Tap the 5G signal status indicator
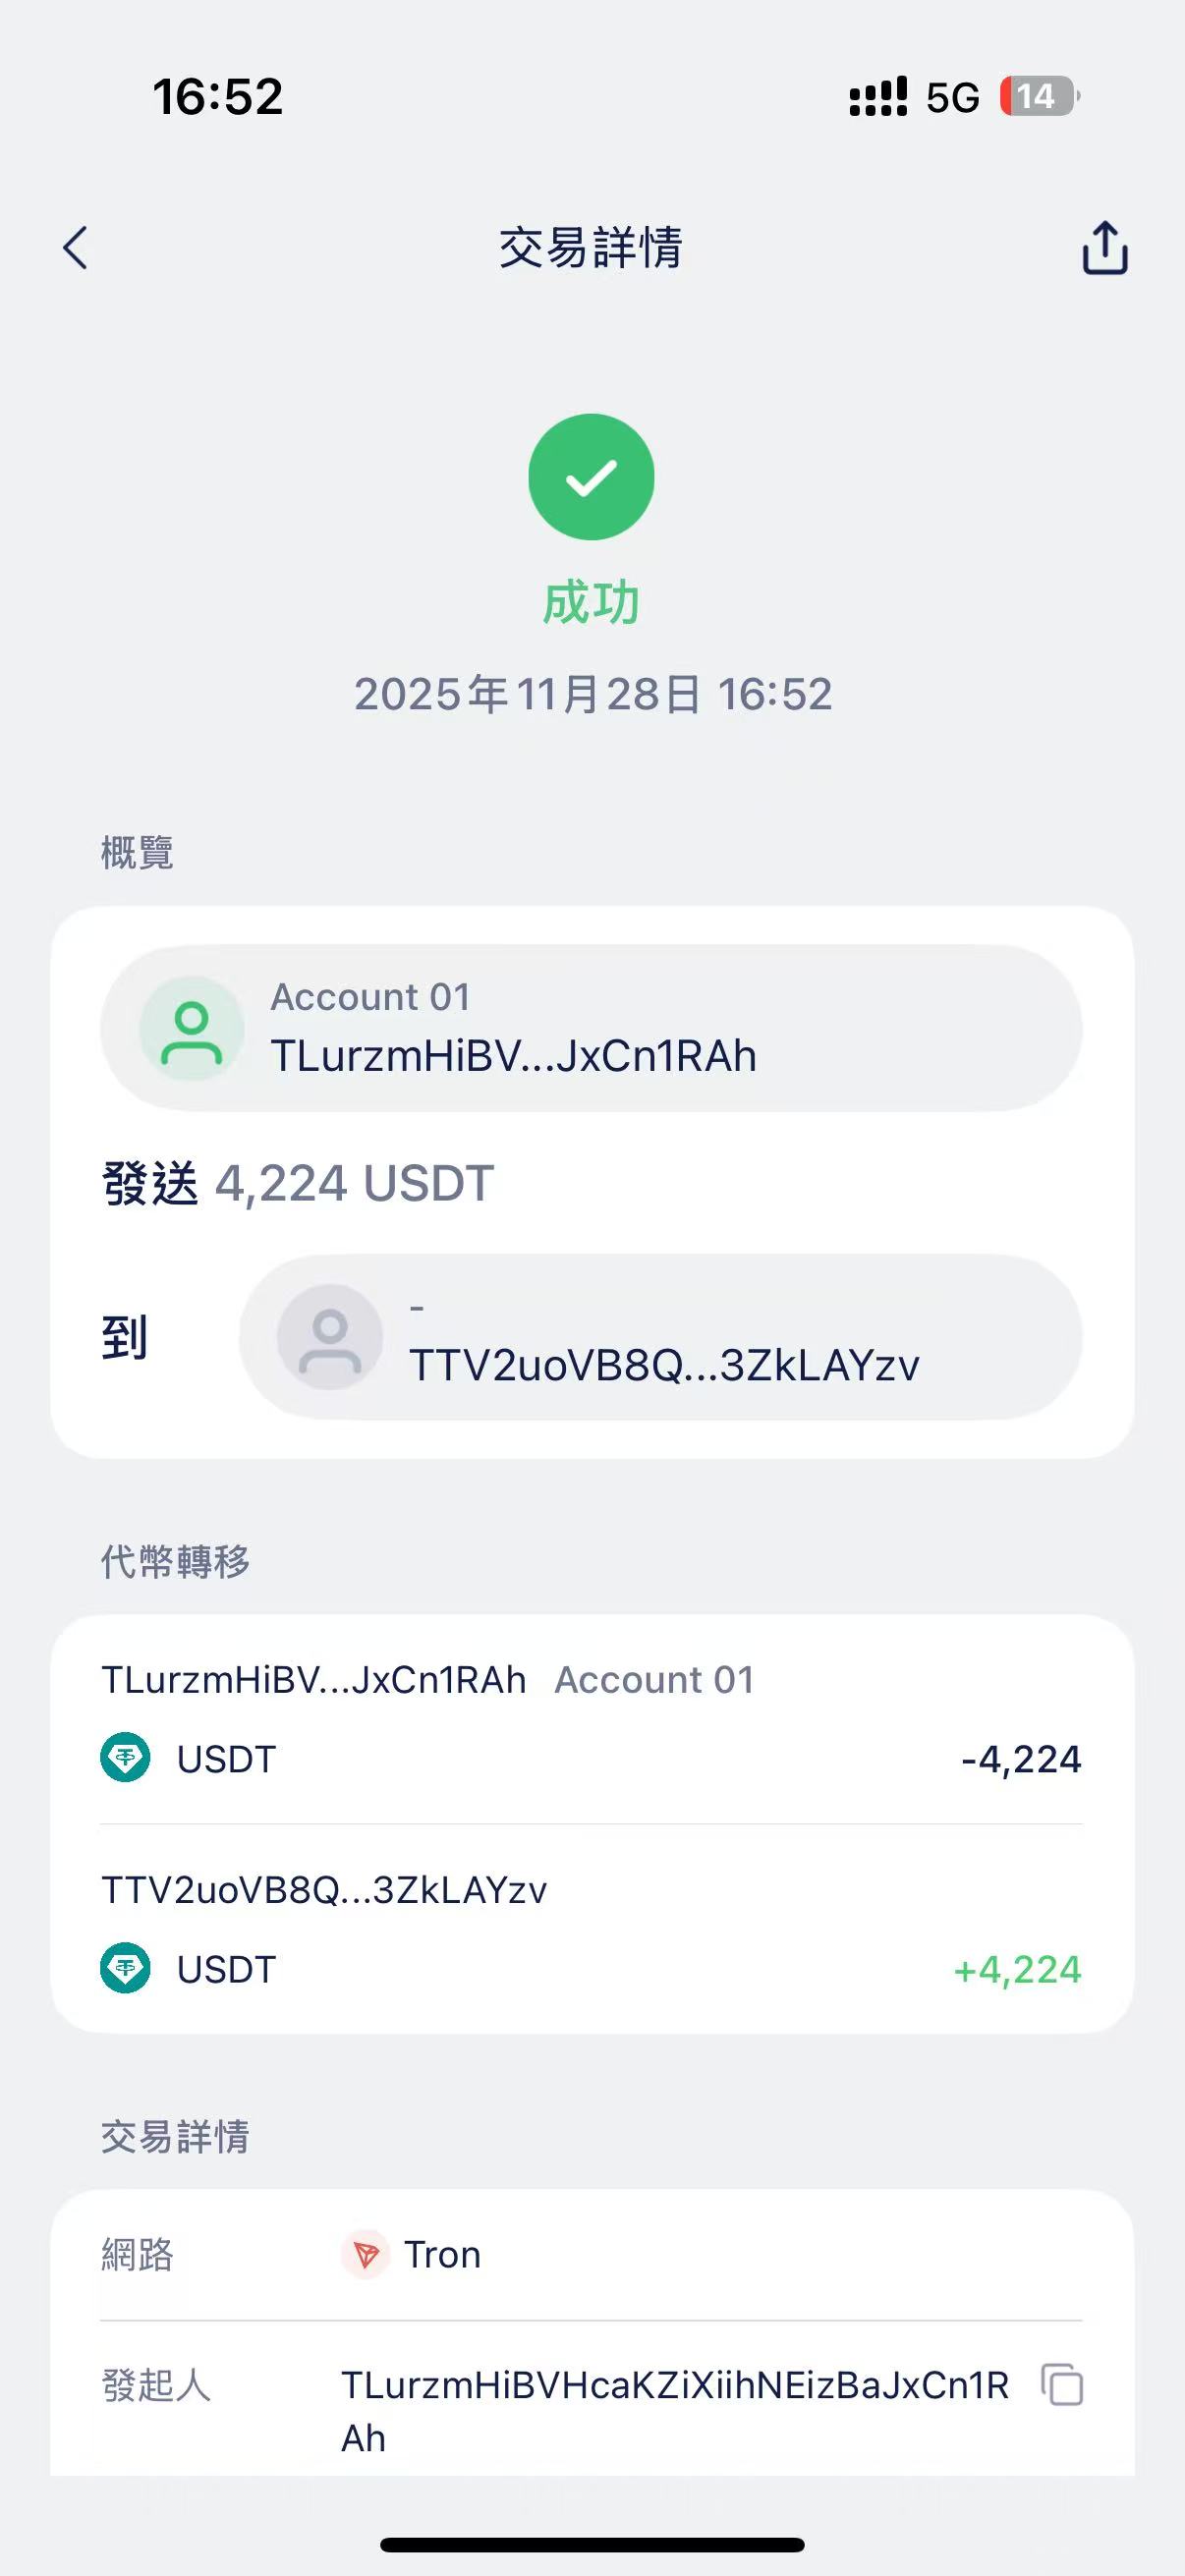The image size is (1185, 2576). 952,97
